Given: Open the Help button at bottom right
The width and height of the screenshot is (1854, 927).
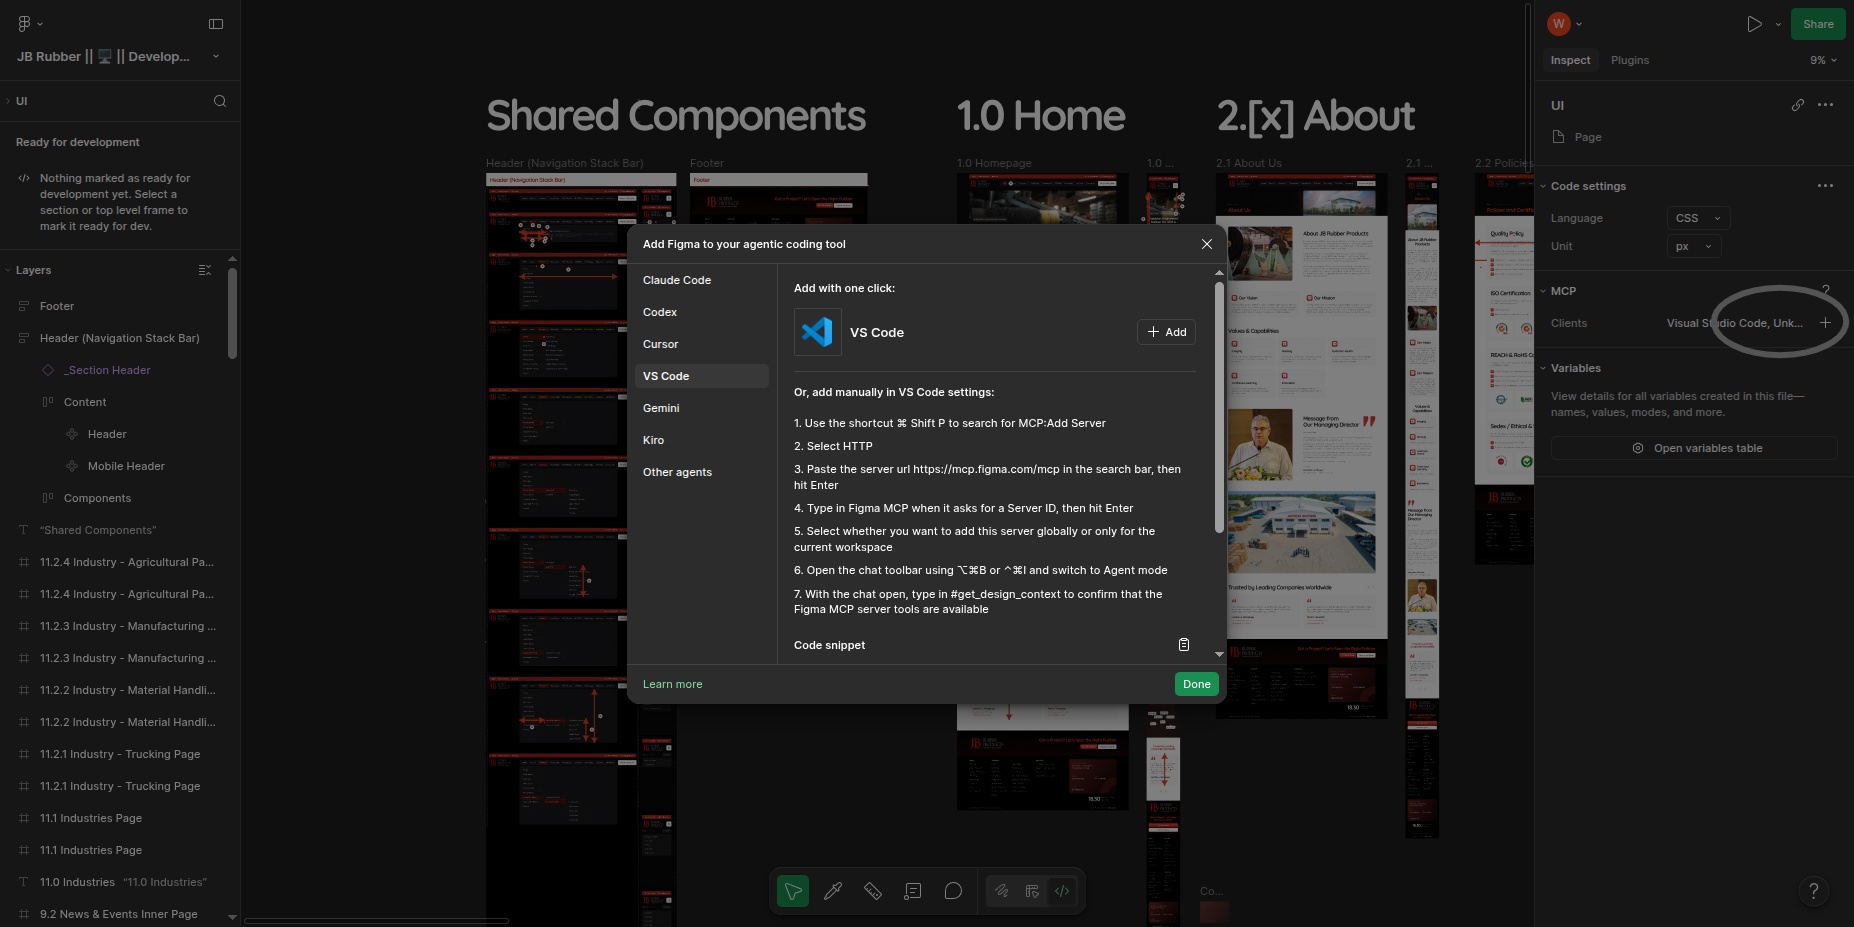Looking at the screenshot, I should 1814,891.
